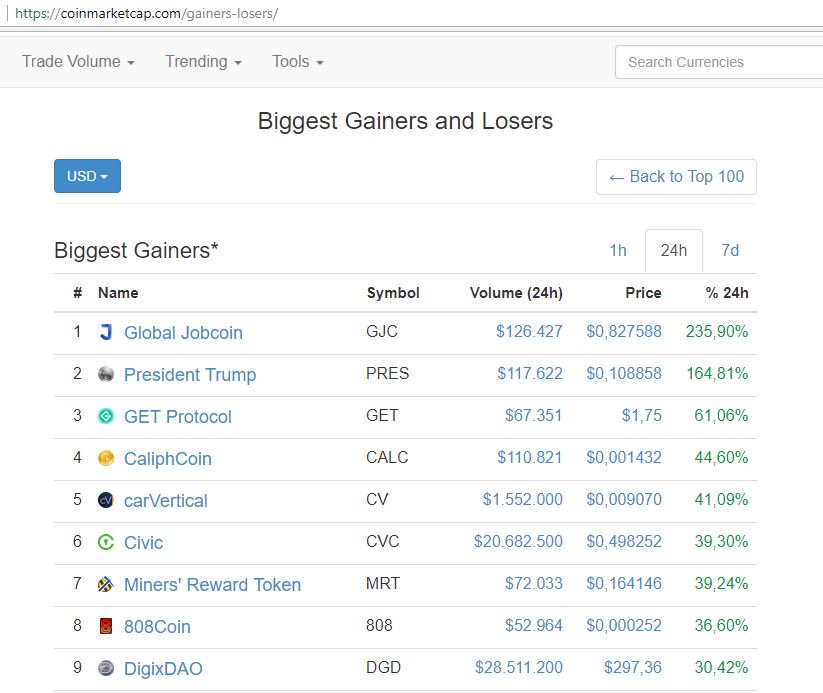Click the Volume (24h) column header
The width and height of the screenshot is (823, 693).
click(x=516, y=293)
